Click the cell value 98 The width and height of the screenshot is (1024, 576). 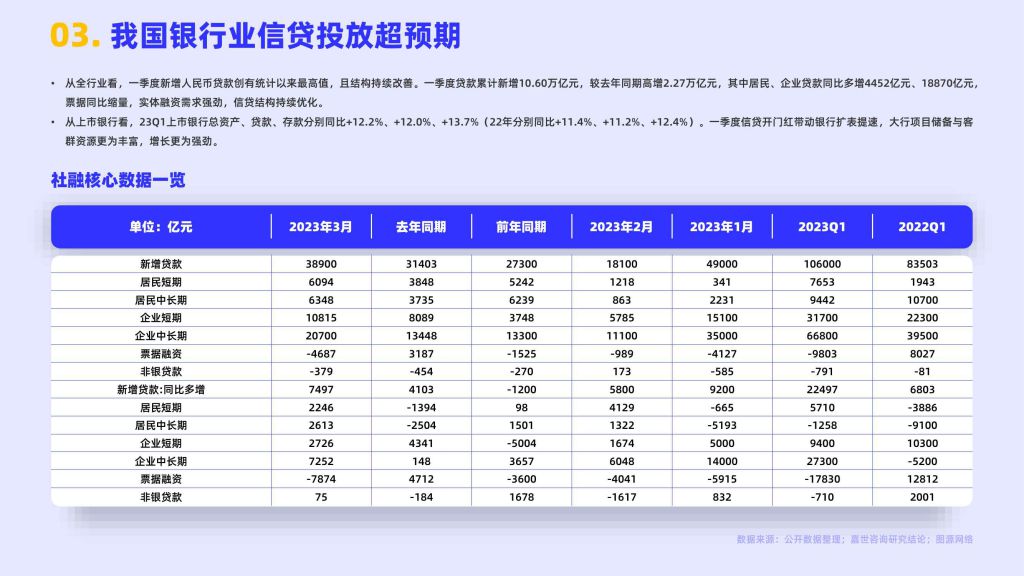click(521, 408)
